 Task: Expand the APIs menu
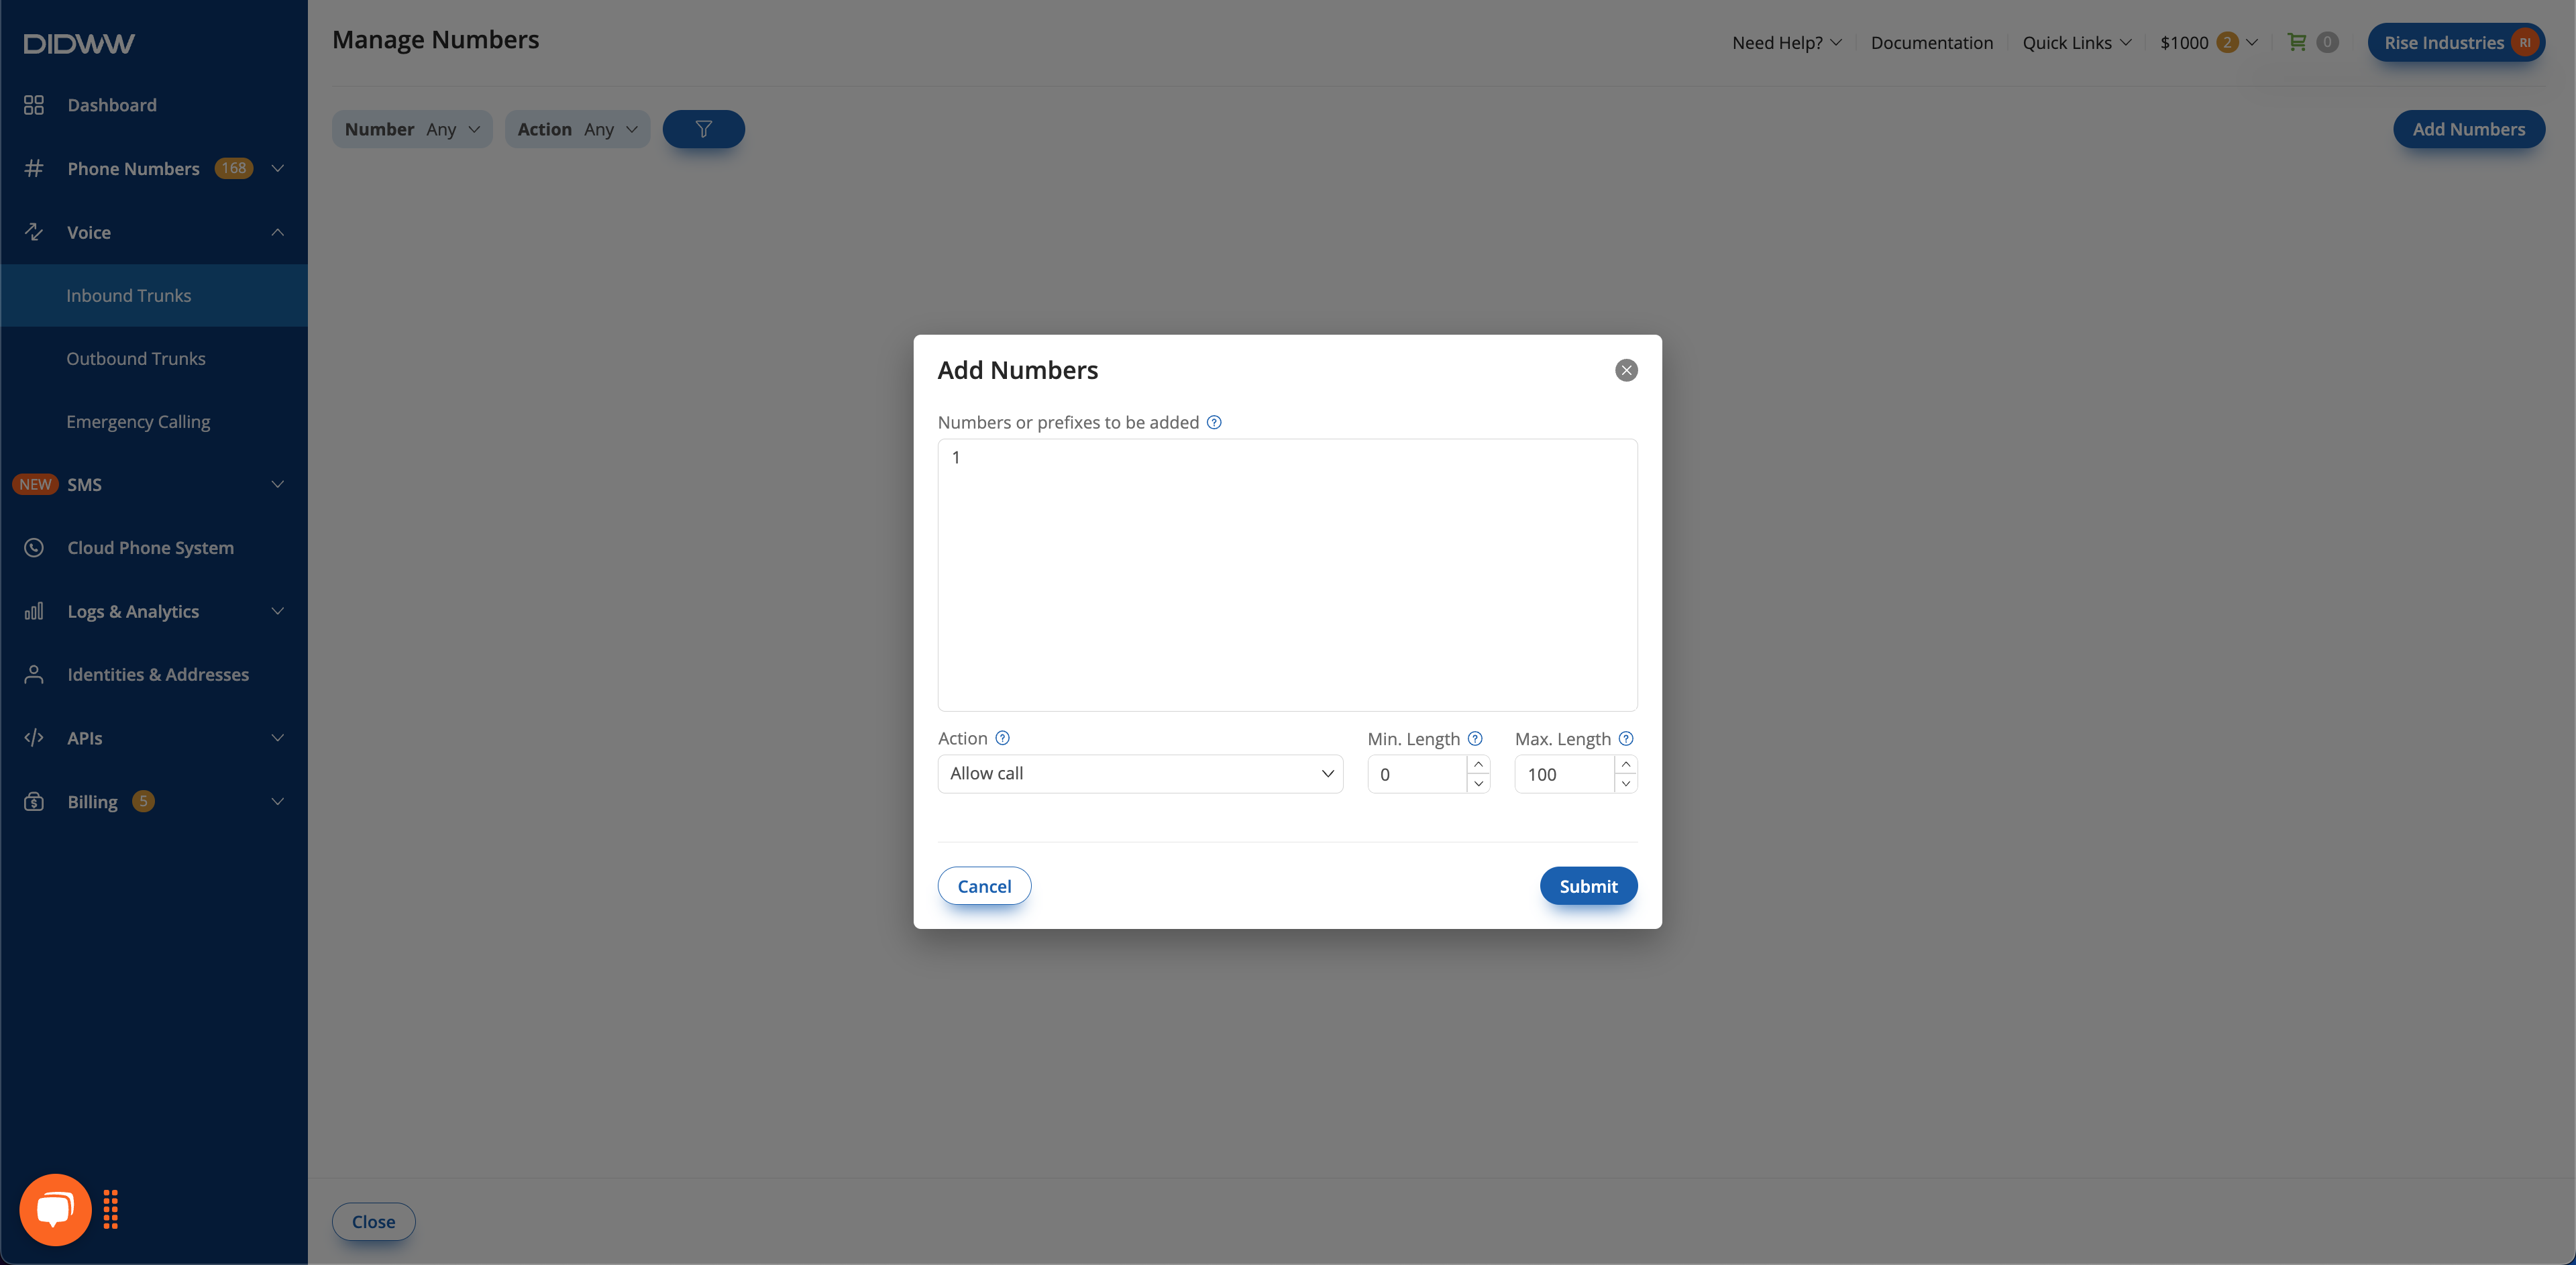pyautogui.click(x=278, y=738)
